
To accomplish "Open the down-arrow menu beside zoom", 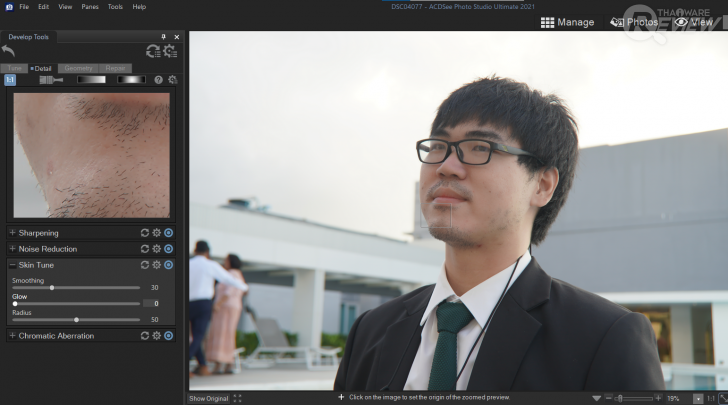I will coord(597,398).
